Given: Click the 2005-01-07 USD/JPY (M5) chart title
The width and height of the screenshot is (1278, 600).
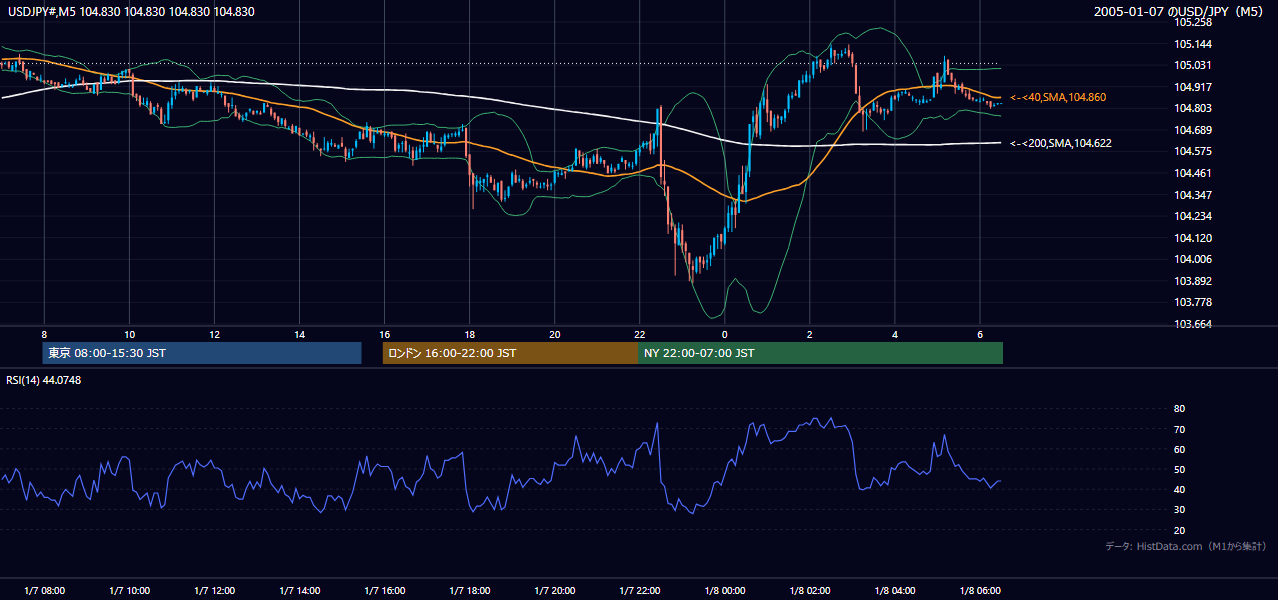Looking at the screenshot, I should point(1180,12).
